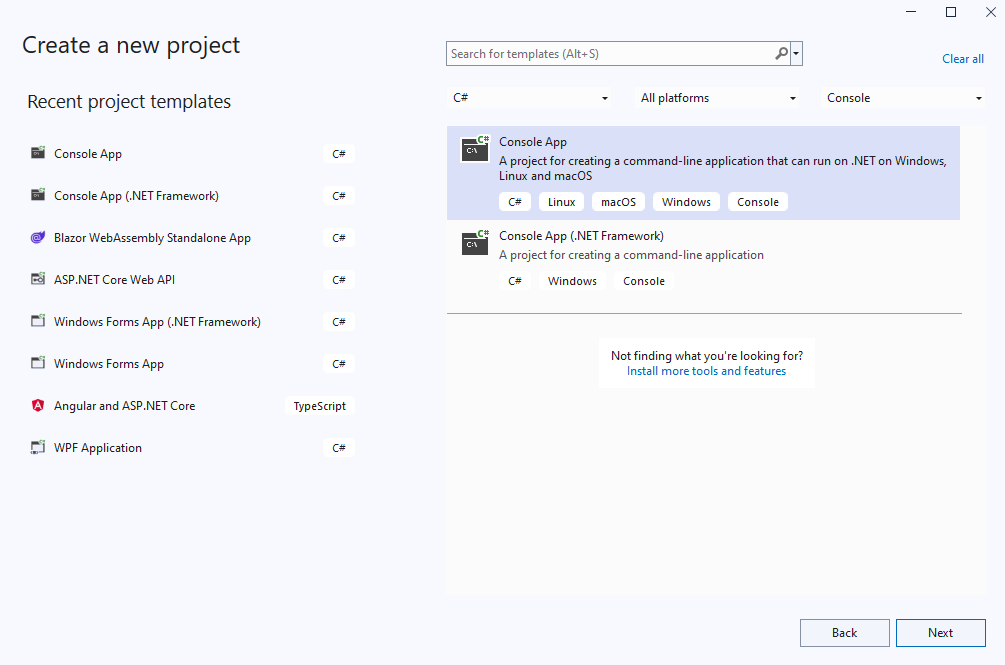Open the Console project type dropdown
The width and height of the screenshot is (1005, 665).
click(x=904, y=98)
